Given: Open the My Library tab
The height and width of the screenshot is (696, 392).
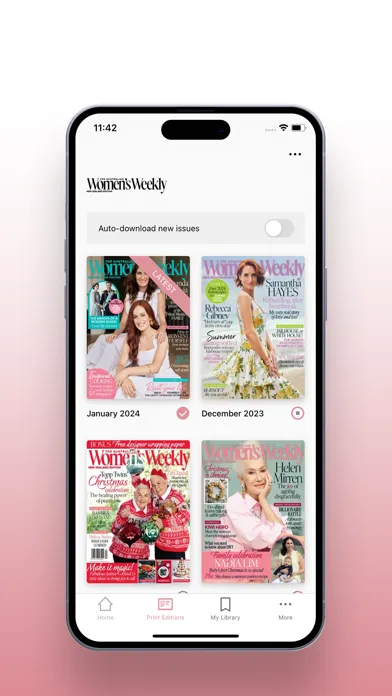Looking at the screenshot, I should (225, 609).
